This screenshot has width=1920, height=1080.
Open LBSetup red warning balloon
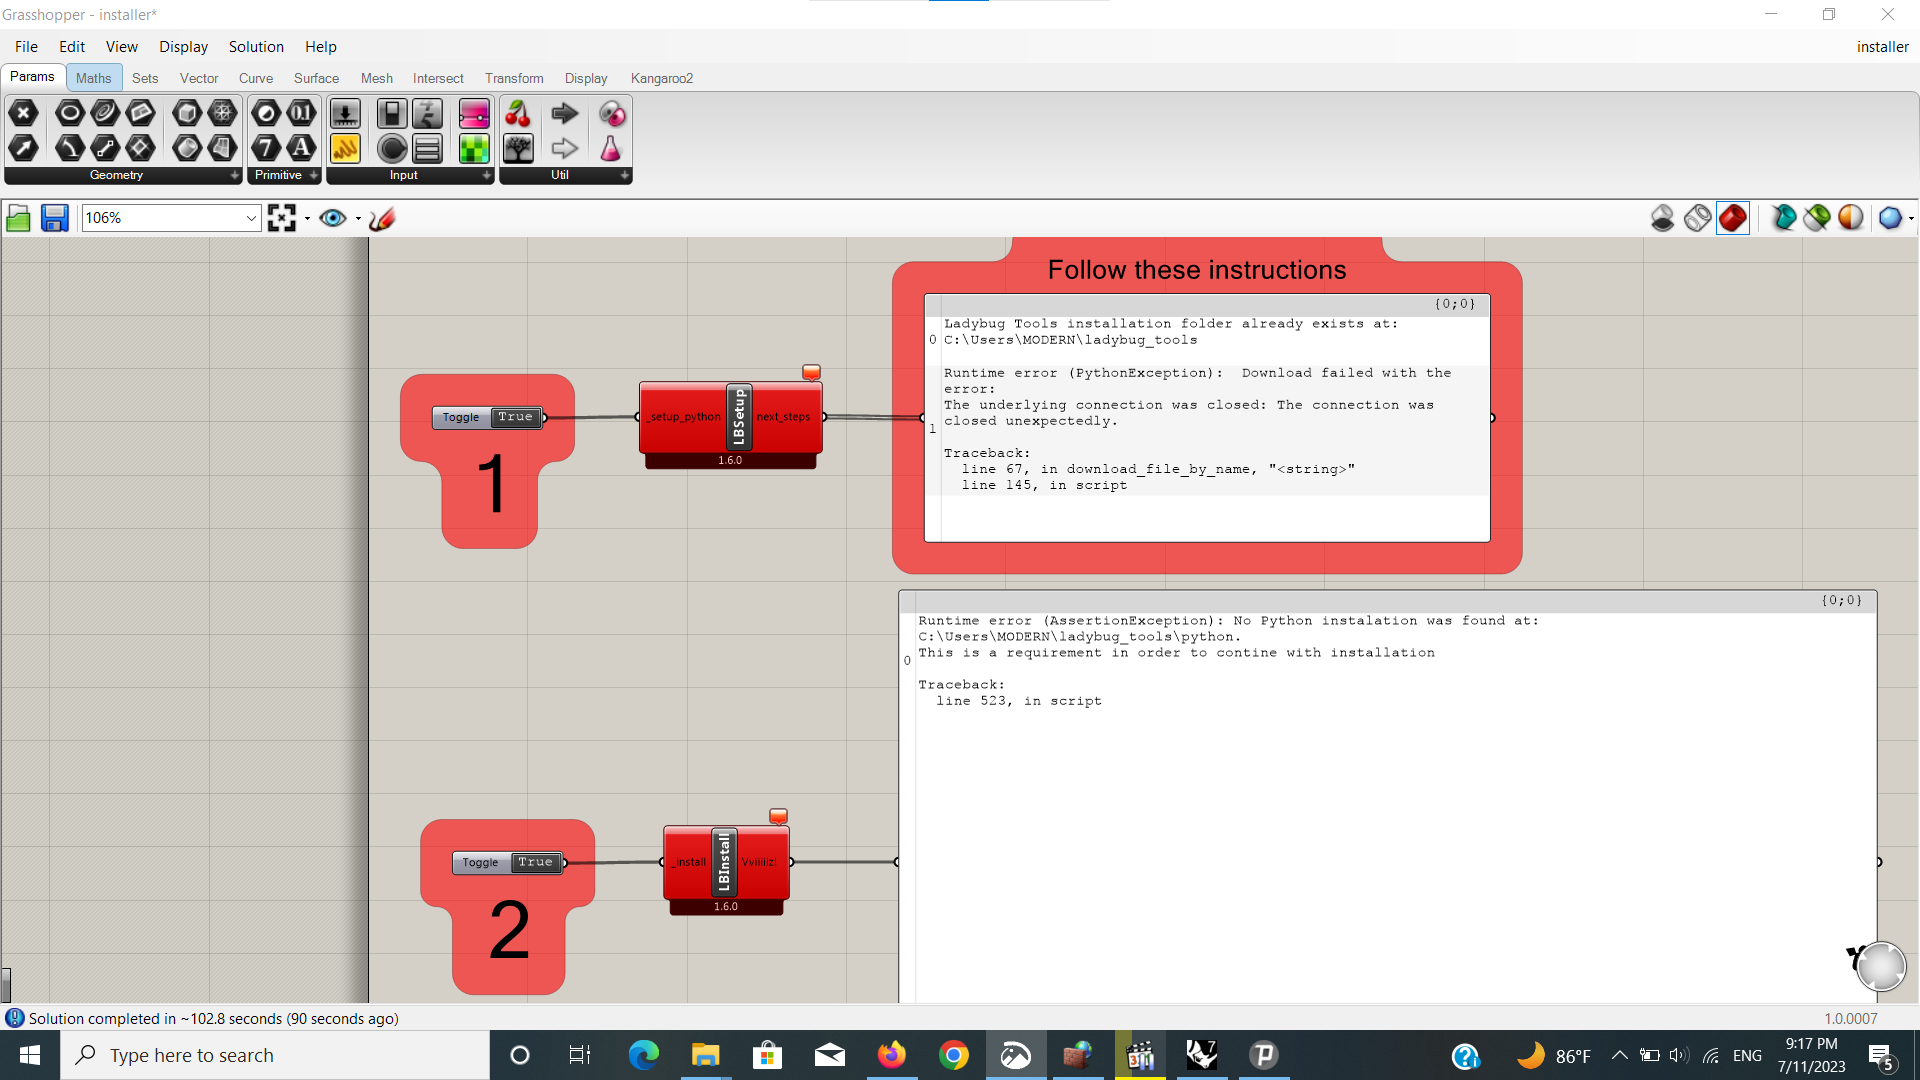pyautogui.click(x=811, y=372)
